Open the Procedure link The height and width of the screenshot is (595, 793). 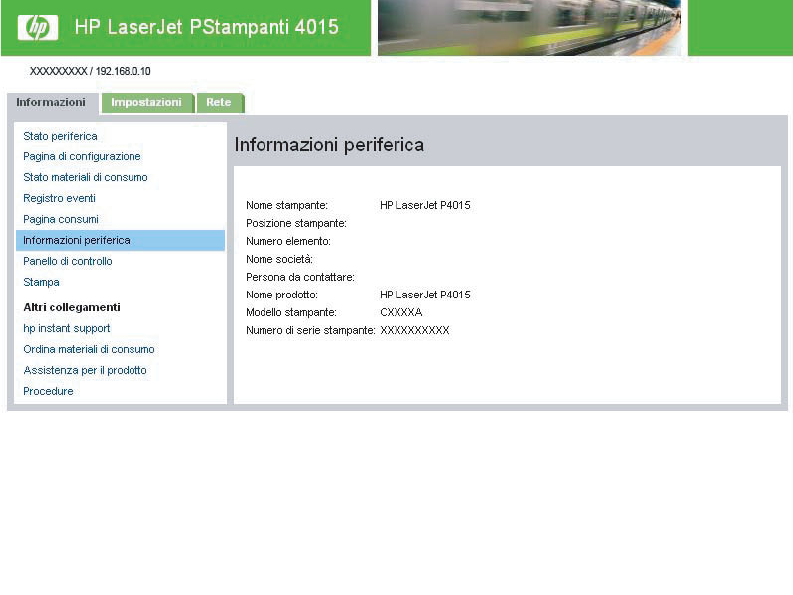pyautogui.click(x=49, y=391)
